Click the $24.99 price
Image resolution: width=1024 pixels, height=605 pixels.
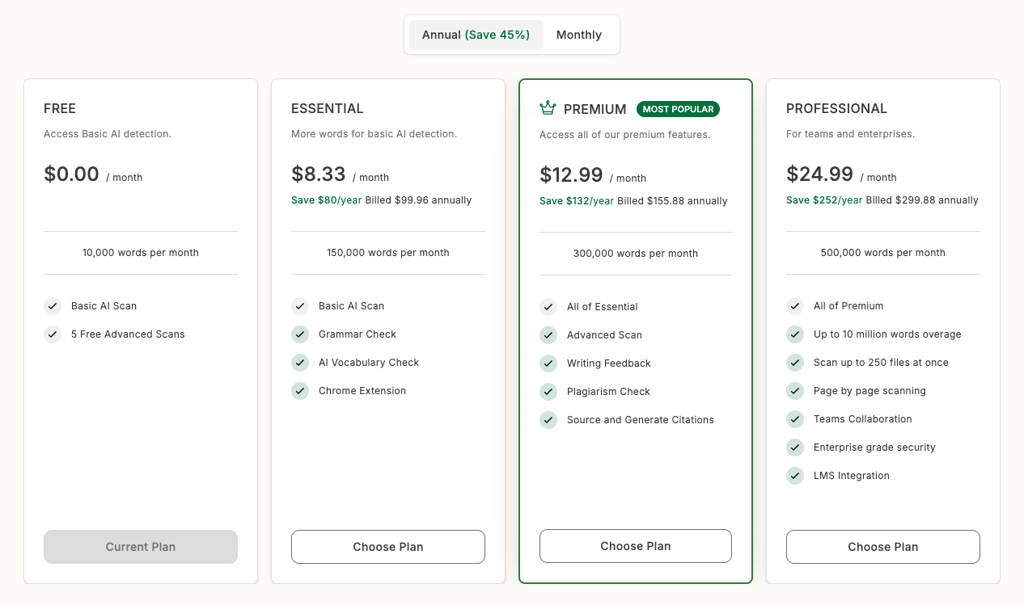click(x=820, y=174)
